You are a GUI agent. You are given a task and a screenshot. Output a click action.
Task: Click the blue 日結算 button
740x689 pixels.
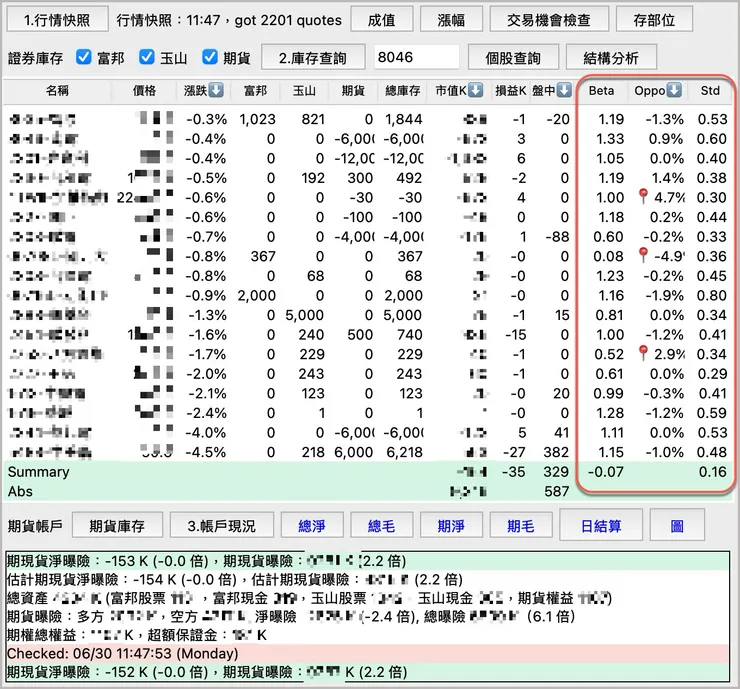tap(601, 526)
